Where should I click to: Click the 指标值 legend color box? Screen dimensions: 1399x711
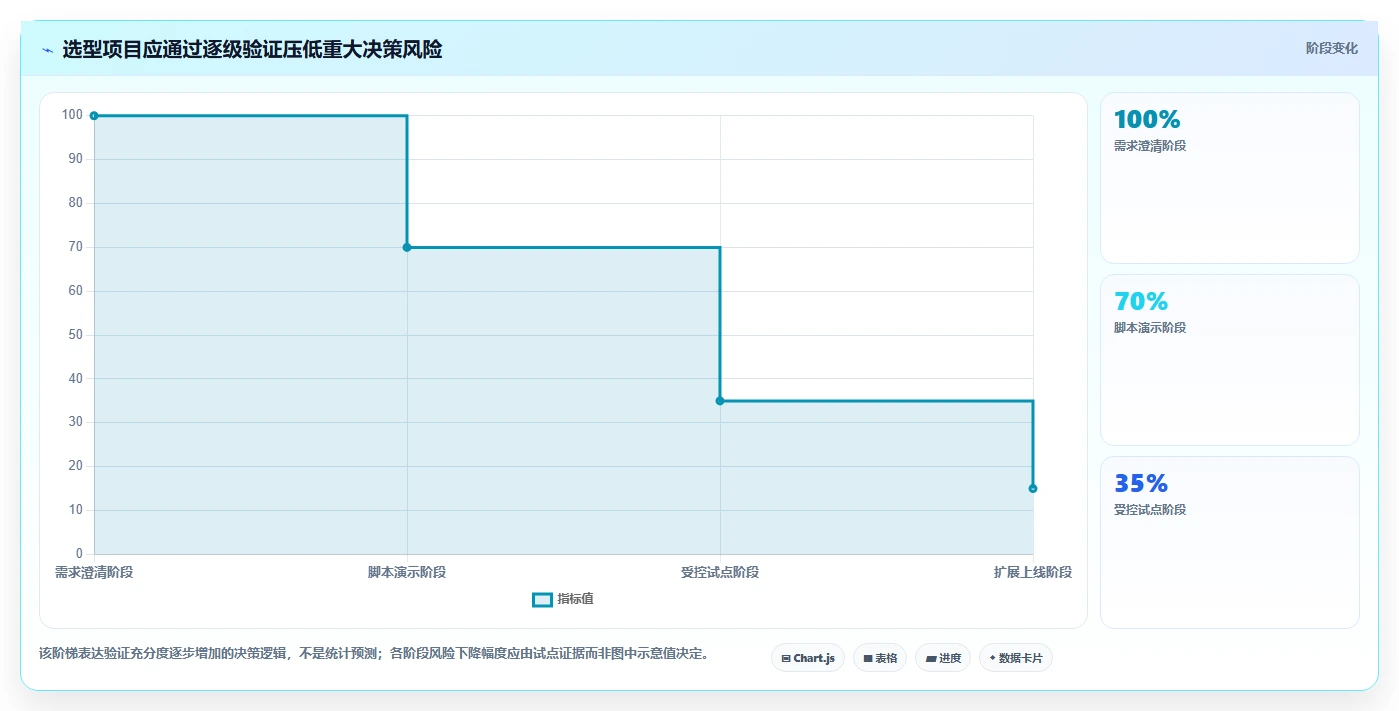(542, 599)
